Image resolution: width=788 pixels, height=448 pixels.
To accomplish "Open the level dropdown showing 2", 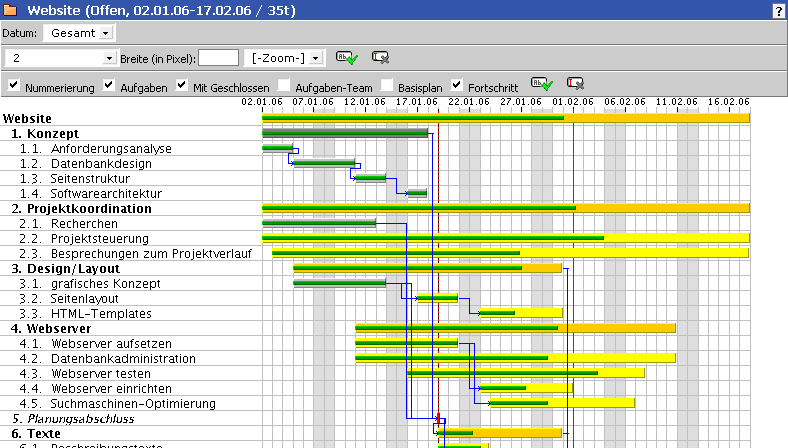I will [x=61, y=58].
